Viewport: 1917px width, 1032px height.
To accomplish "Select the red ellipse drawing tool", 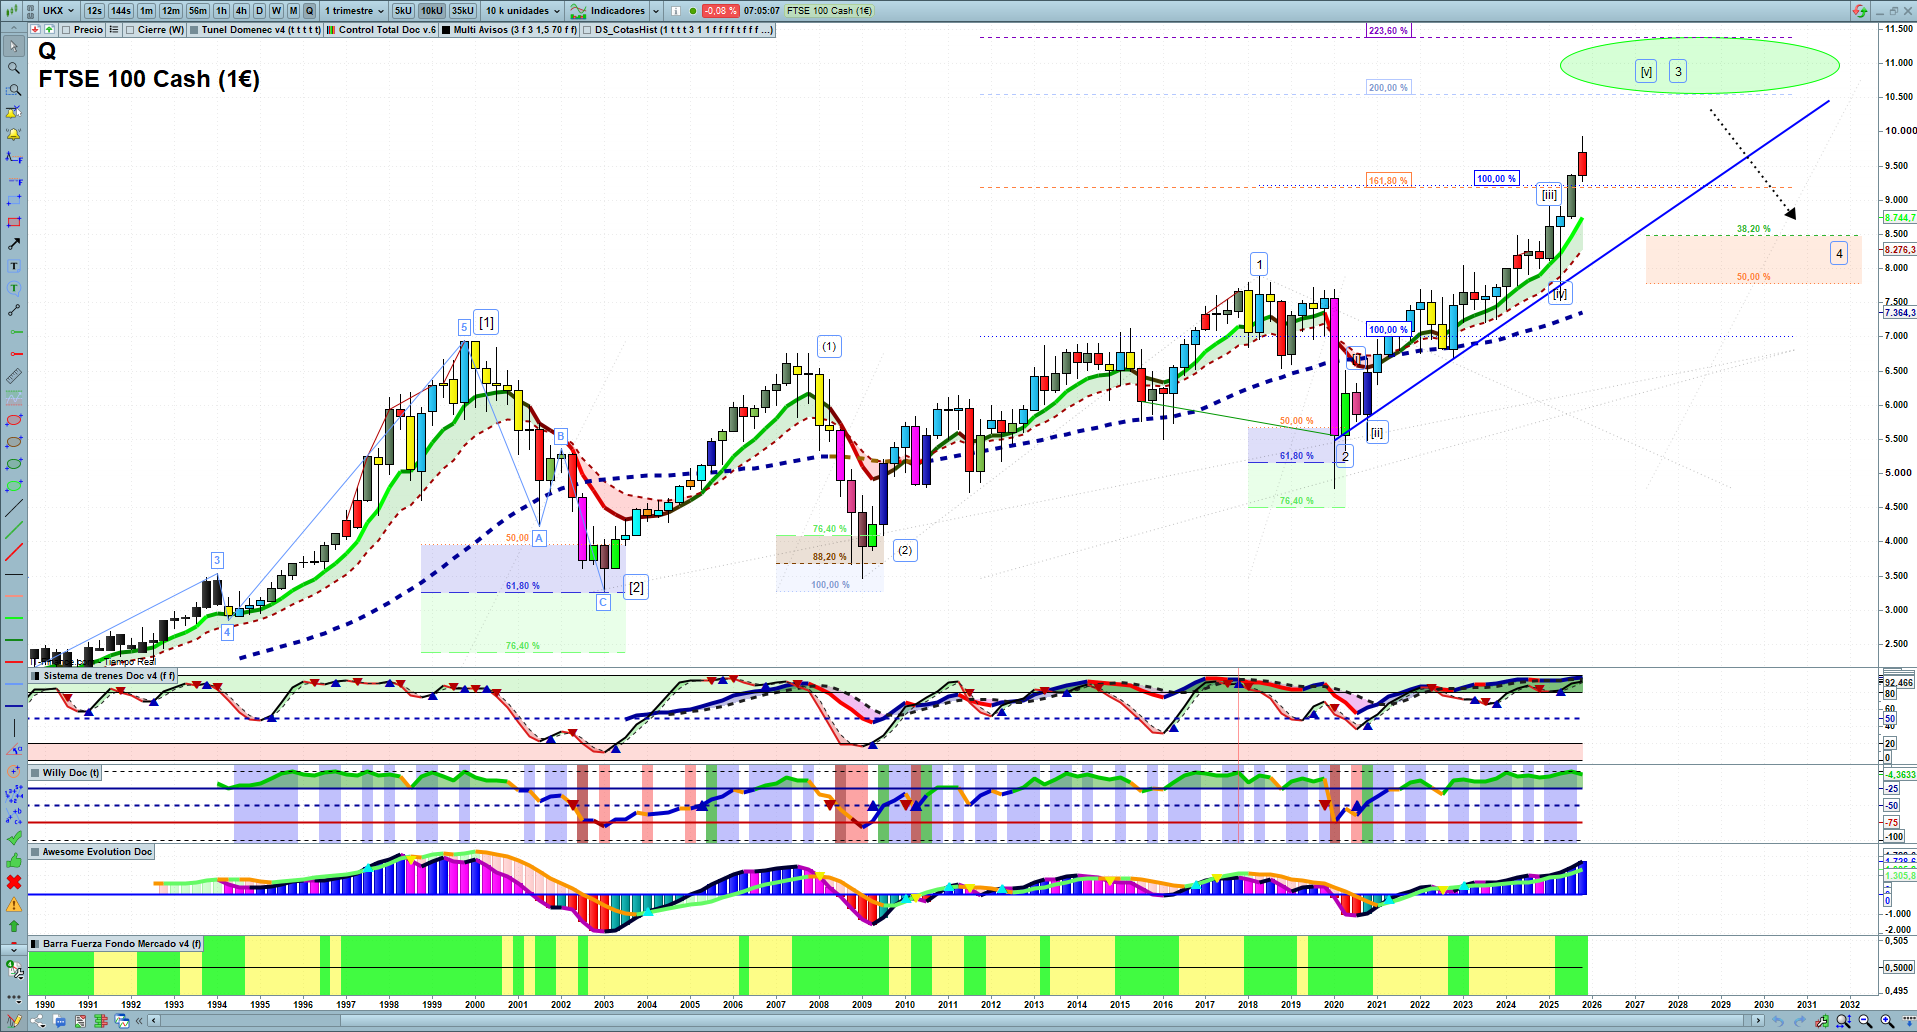I will click(14, 420).
